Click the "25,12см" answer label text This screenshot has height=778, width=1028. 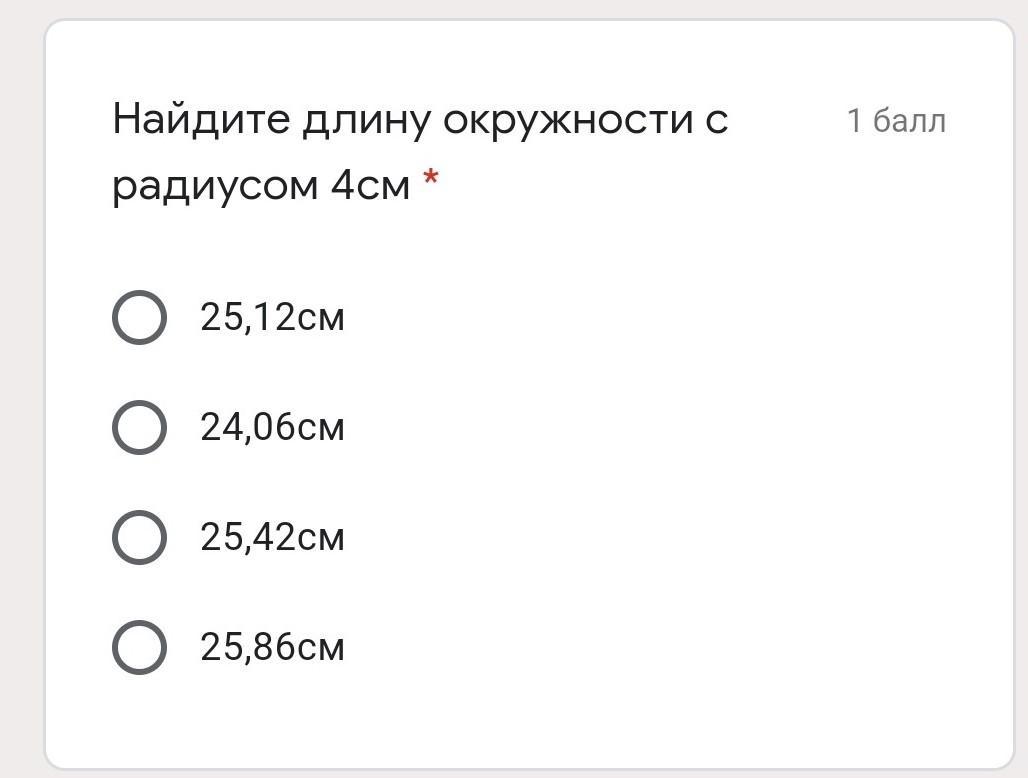(x=272, y=317)
